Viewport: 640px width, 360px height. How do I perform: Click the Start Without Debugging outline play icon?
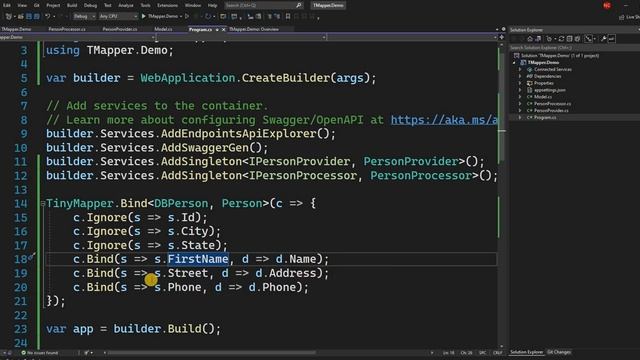pyautogui.click(x=187, y=16)
